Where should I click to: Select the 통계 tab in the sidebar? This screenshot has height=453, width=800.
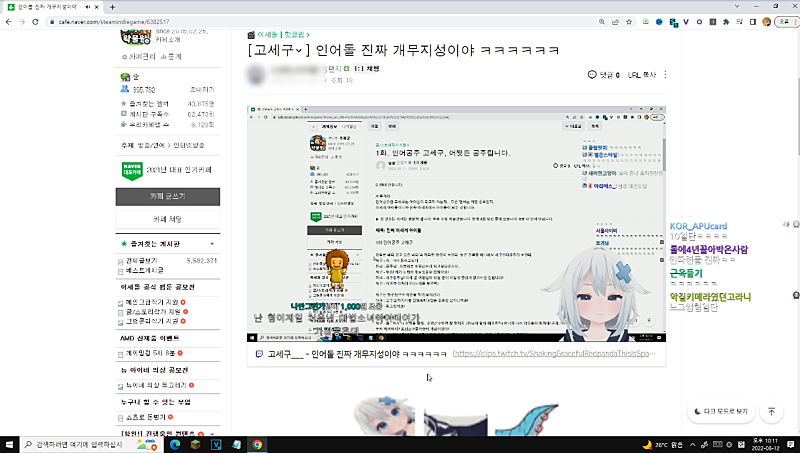pos(171,57)
